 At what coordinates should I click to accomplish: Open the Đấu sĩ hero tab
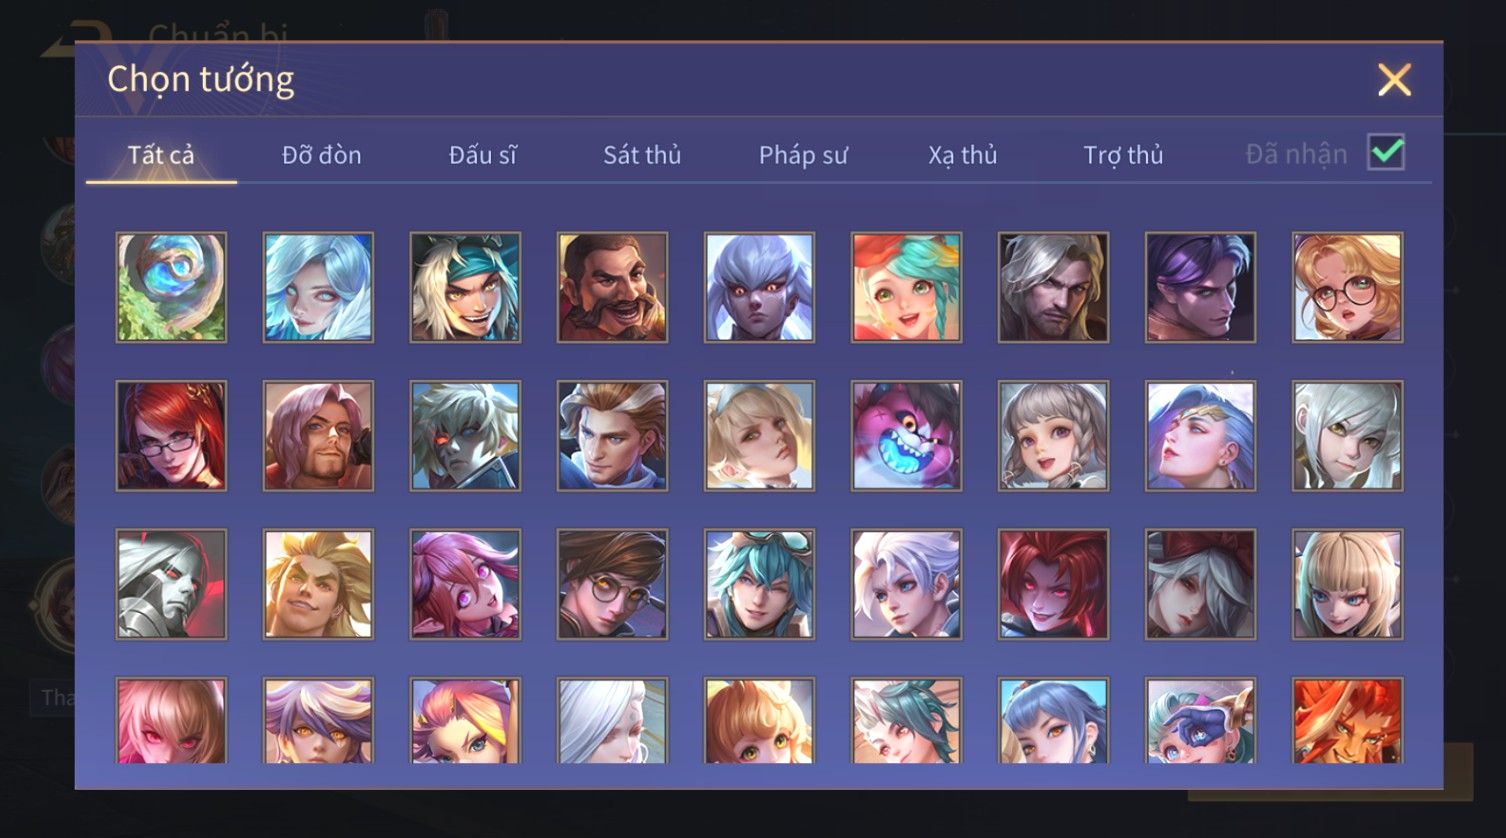pyautogui.click(x=482, y=155)
